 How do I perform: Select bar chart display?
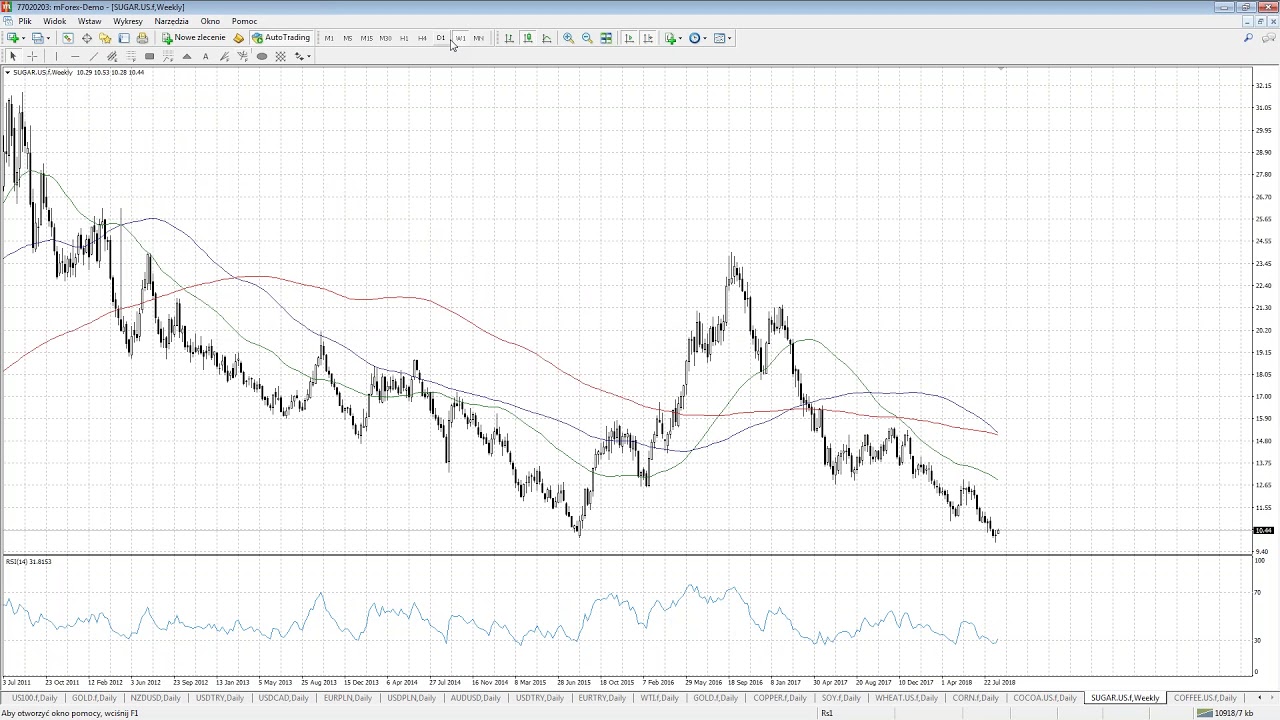point(509,38)
